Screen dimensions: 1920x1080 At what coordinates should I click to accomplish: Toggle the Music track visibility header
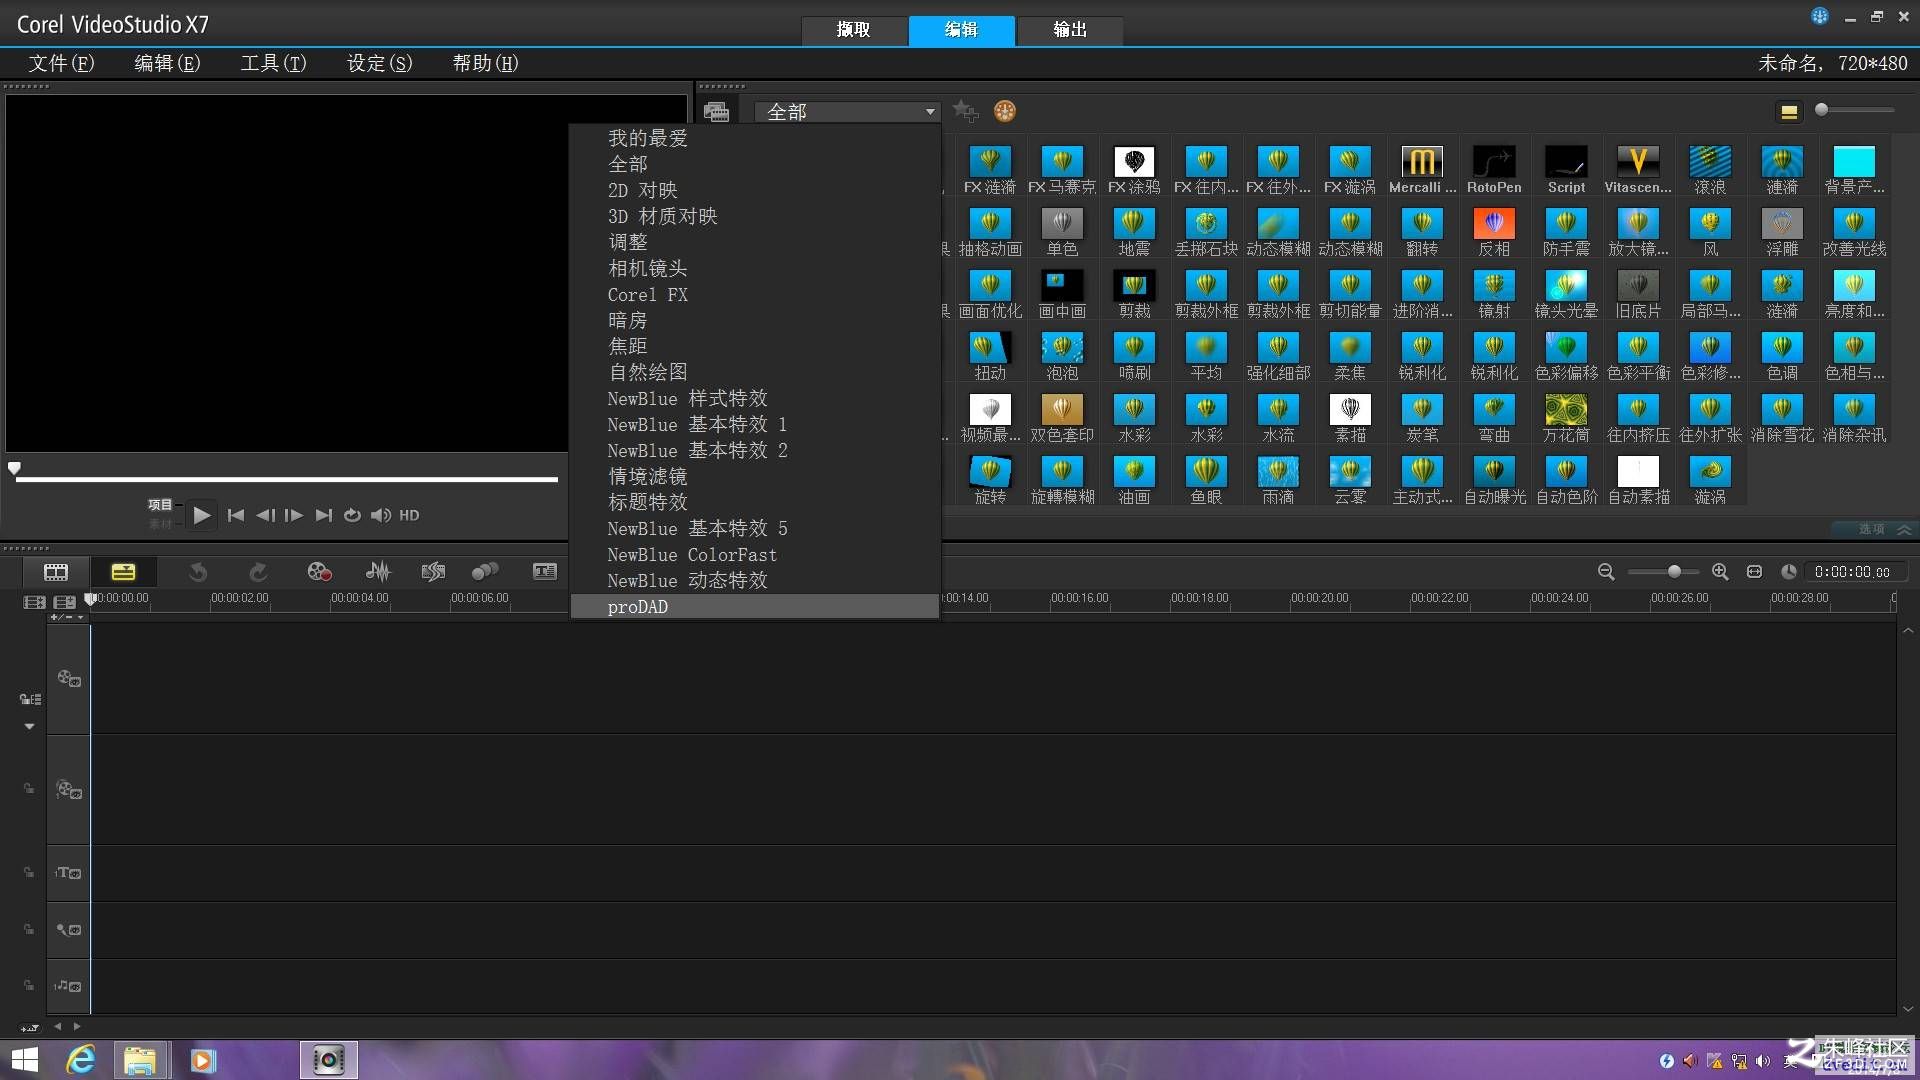tap(69, 986)
